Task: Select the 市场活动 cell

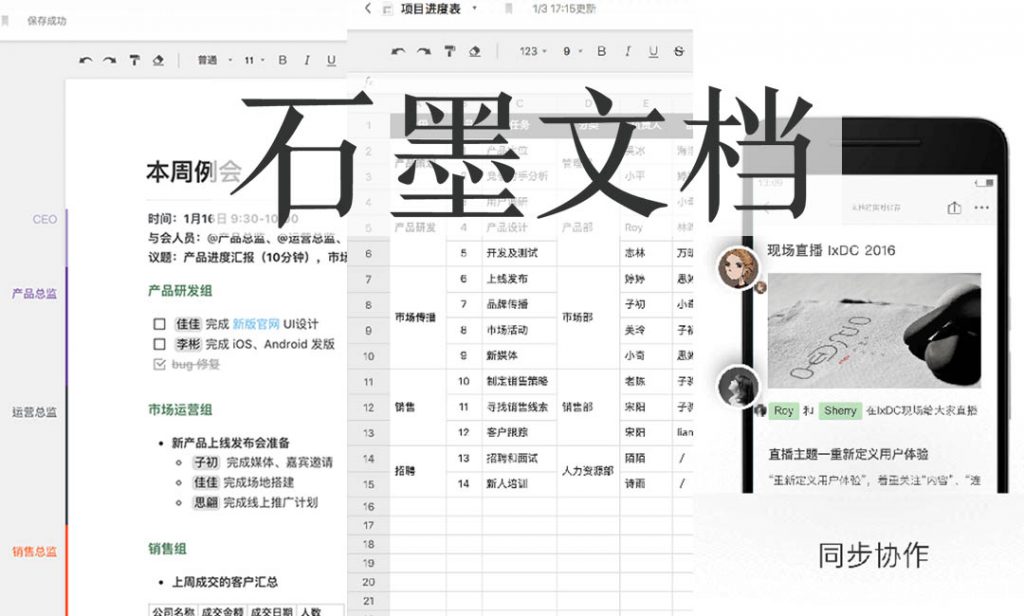Action: point(521,330)
